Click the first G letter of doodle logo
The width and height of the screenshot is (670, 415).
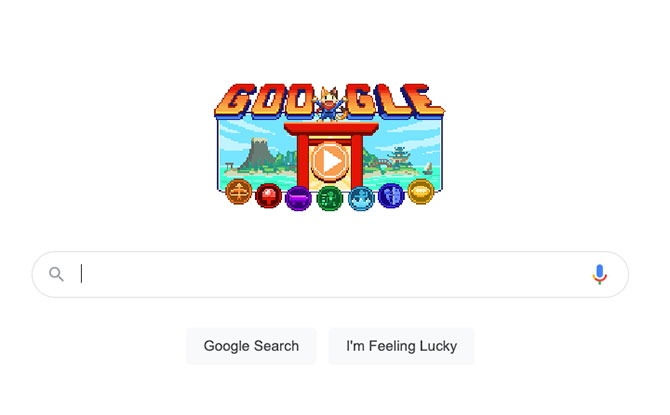coord(236,101)
